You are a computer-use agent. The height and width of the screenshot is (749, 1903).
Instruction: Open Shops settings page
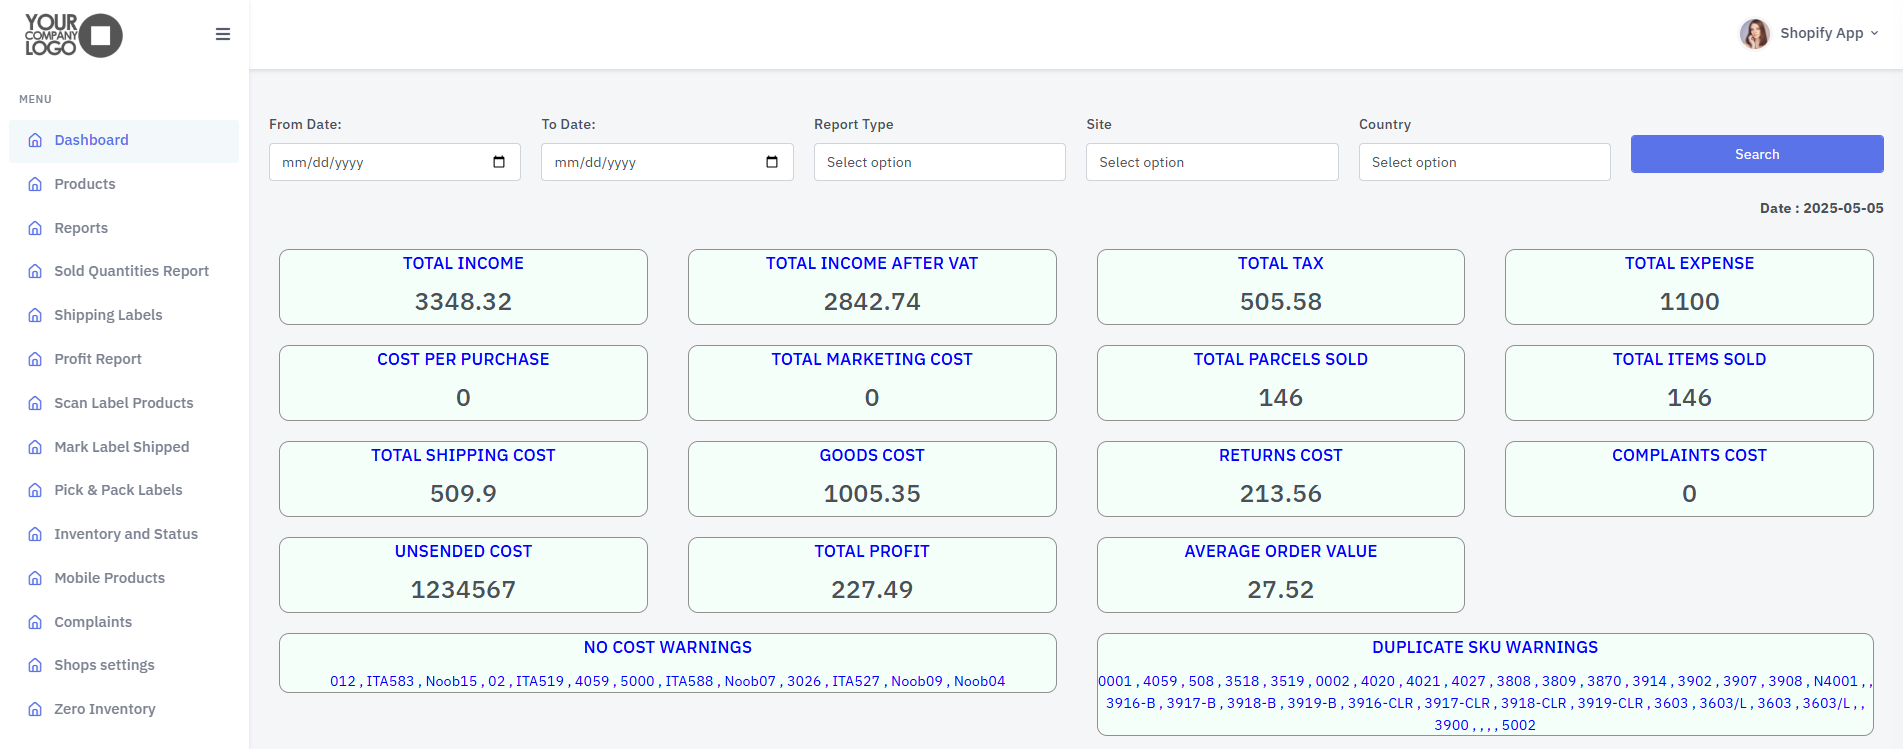pos(124,665)
